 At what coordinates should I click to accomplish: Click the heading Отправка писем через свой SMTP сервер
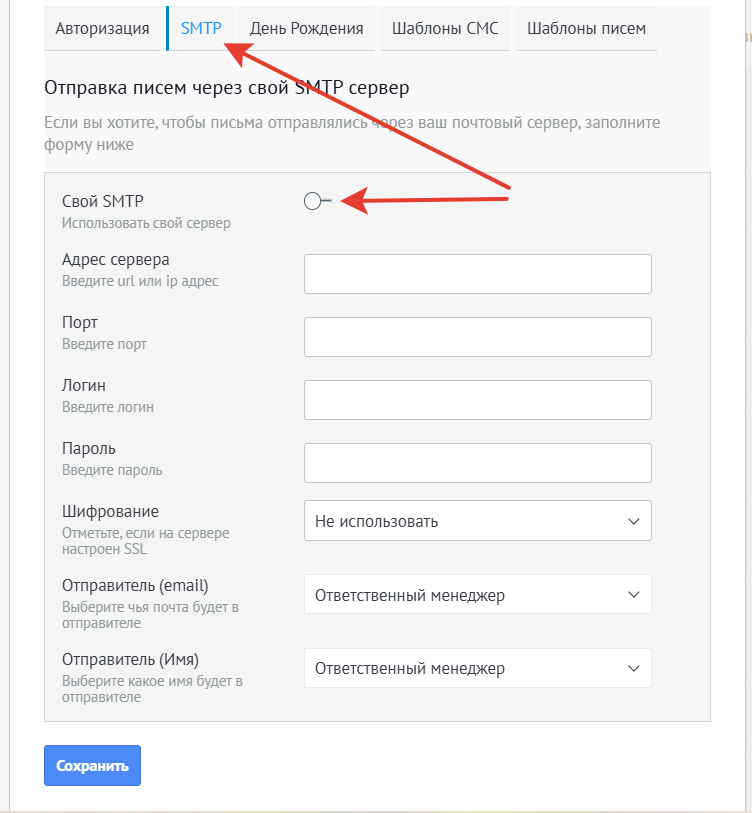point(227,88)
